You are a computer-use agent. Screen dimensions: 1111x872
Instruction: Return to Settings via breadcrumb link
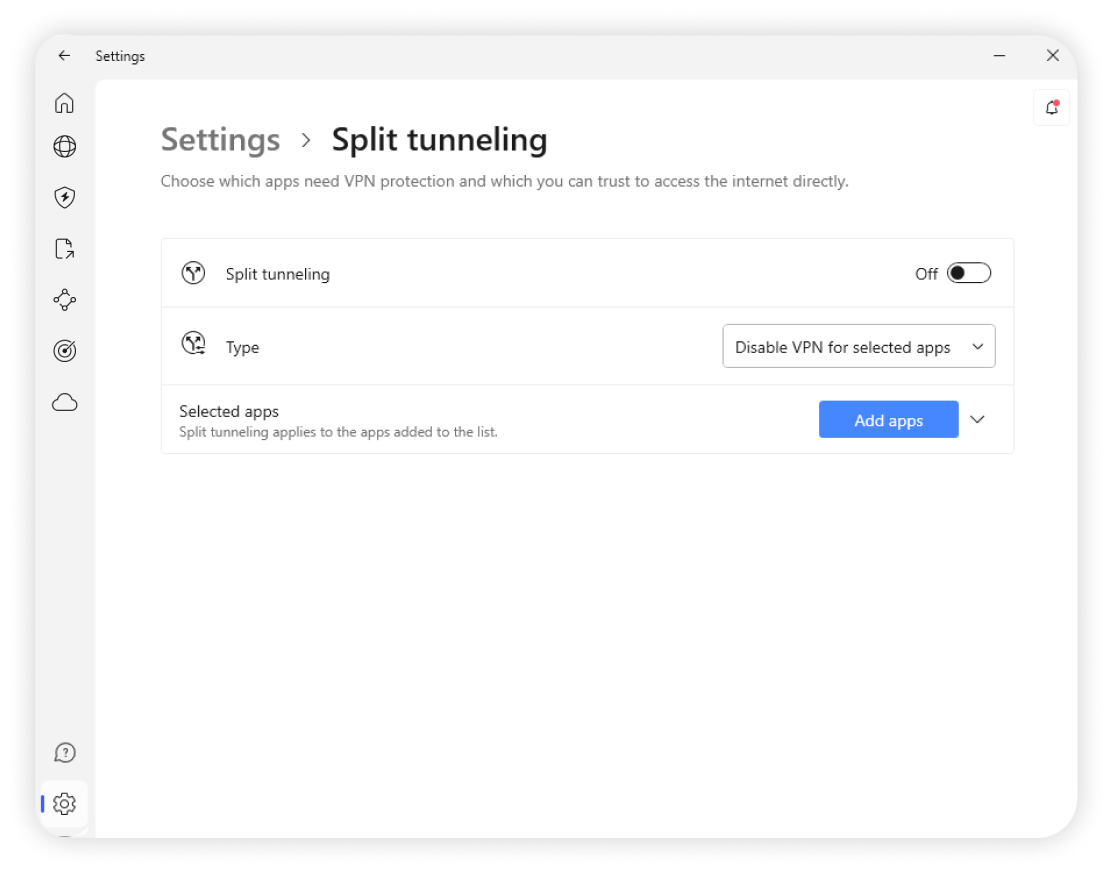220,140
